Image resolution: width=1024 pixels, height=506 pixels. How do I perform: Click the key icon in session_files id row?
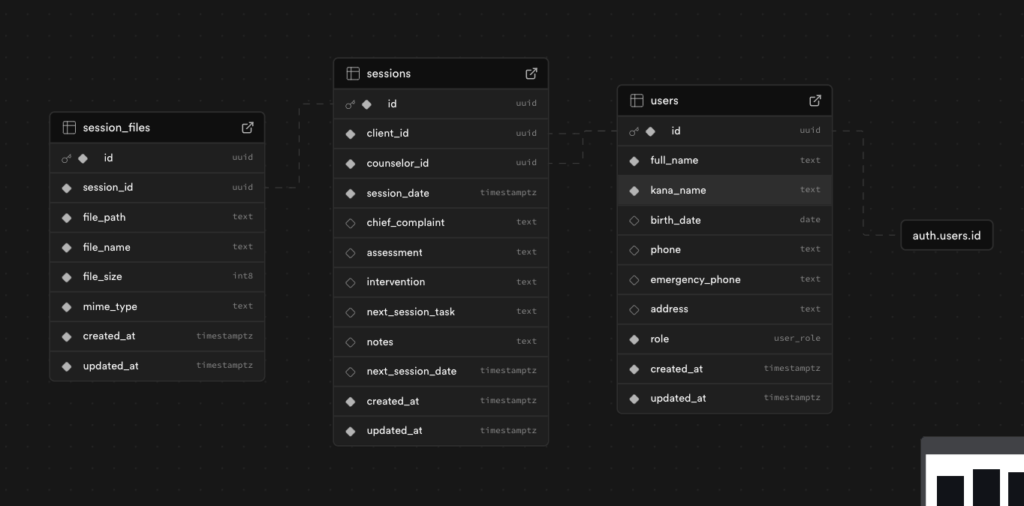(66, 158)
